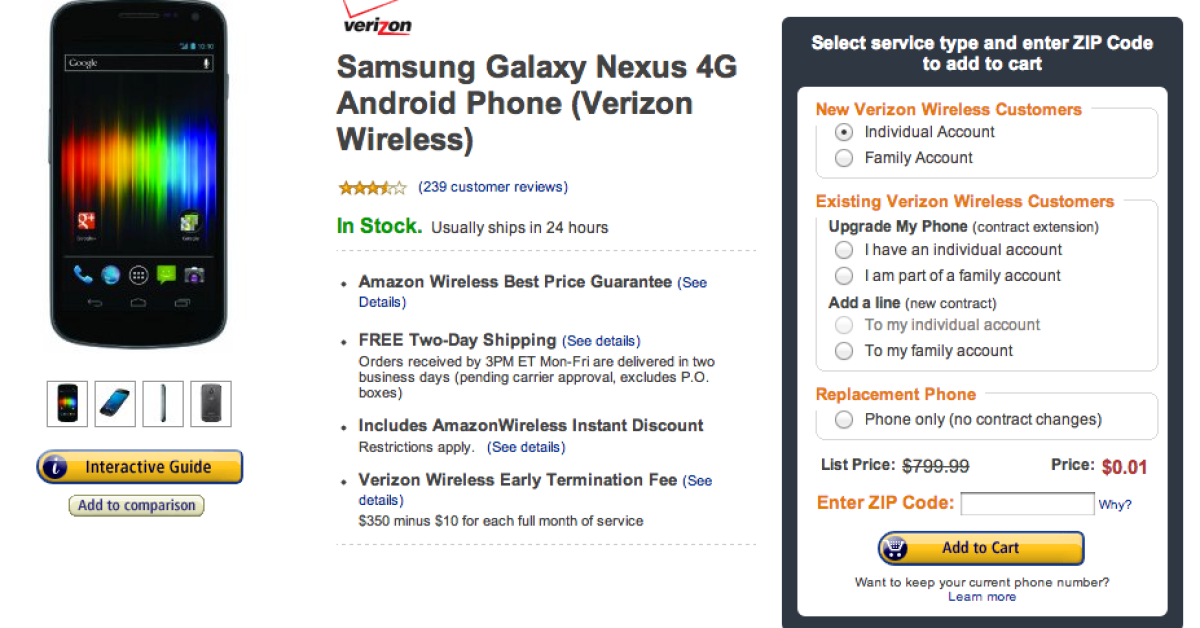1200x628 pixels.
Task: Choose "I am part of a family account"
Action: click(844, 276)
